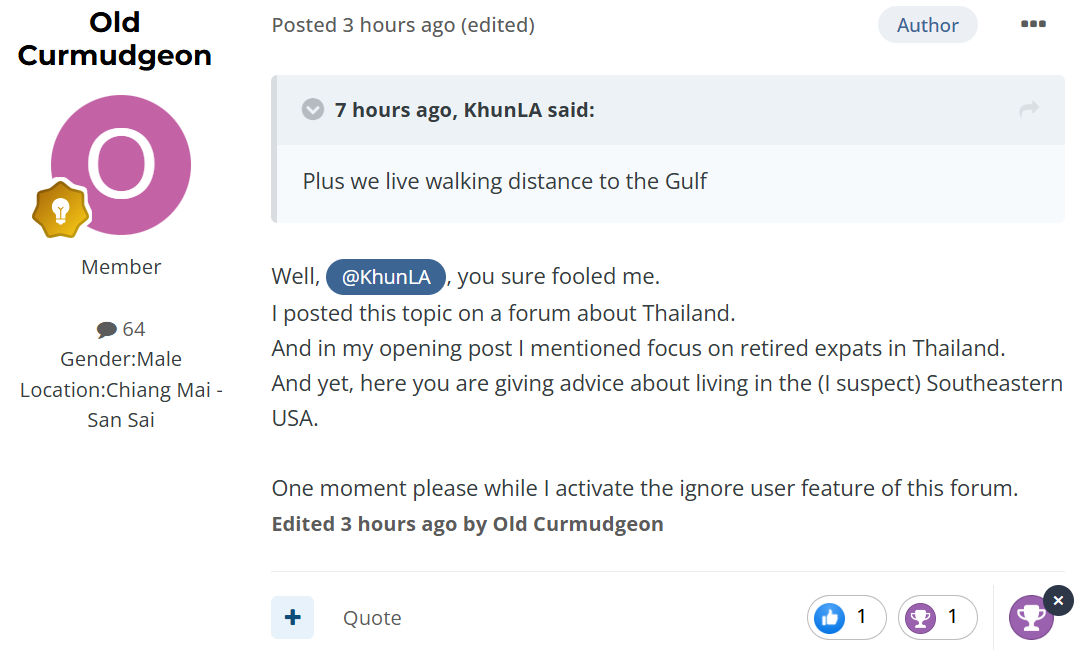Click the speech bubble post count icon
The image size is (1081, 656).
[107, 329]
